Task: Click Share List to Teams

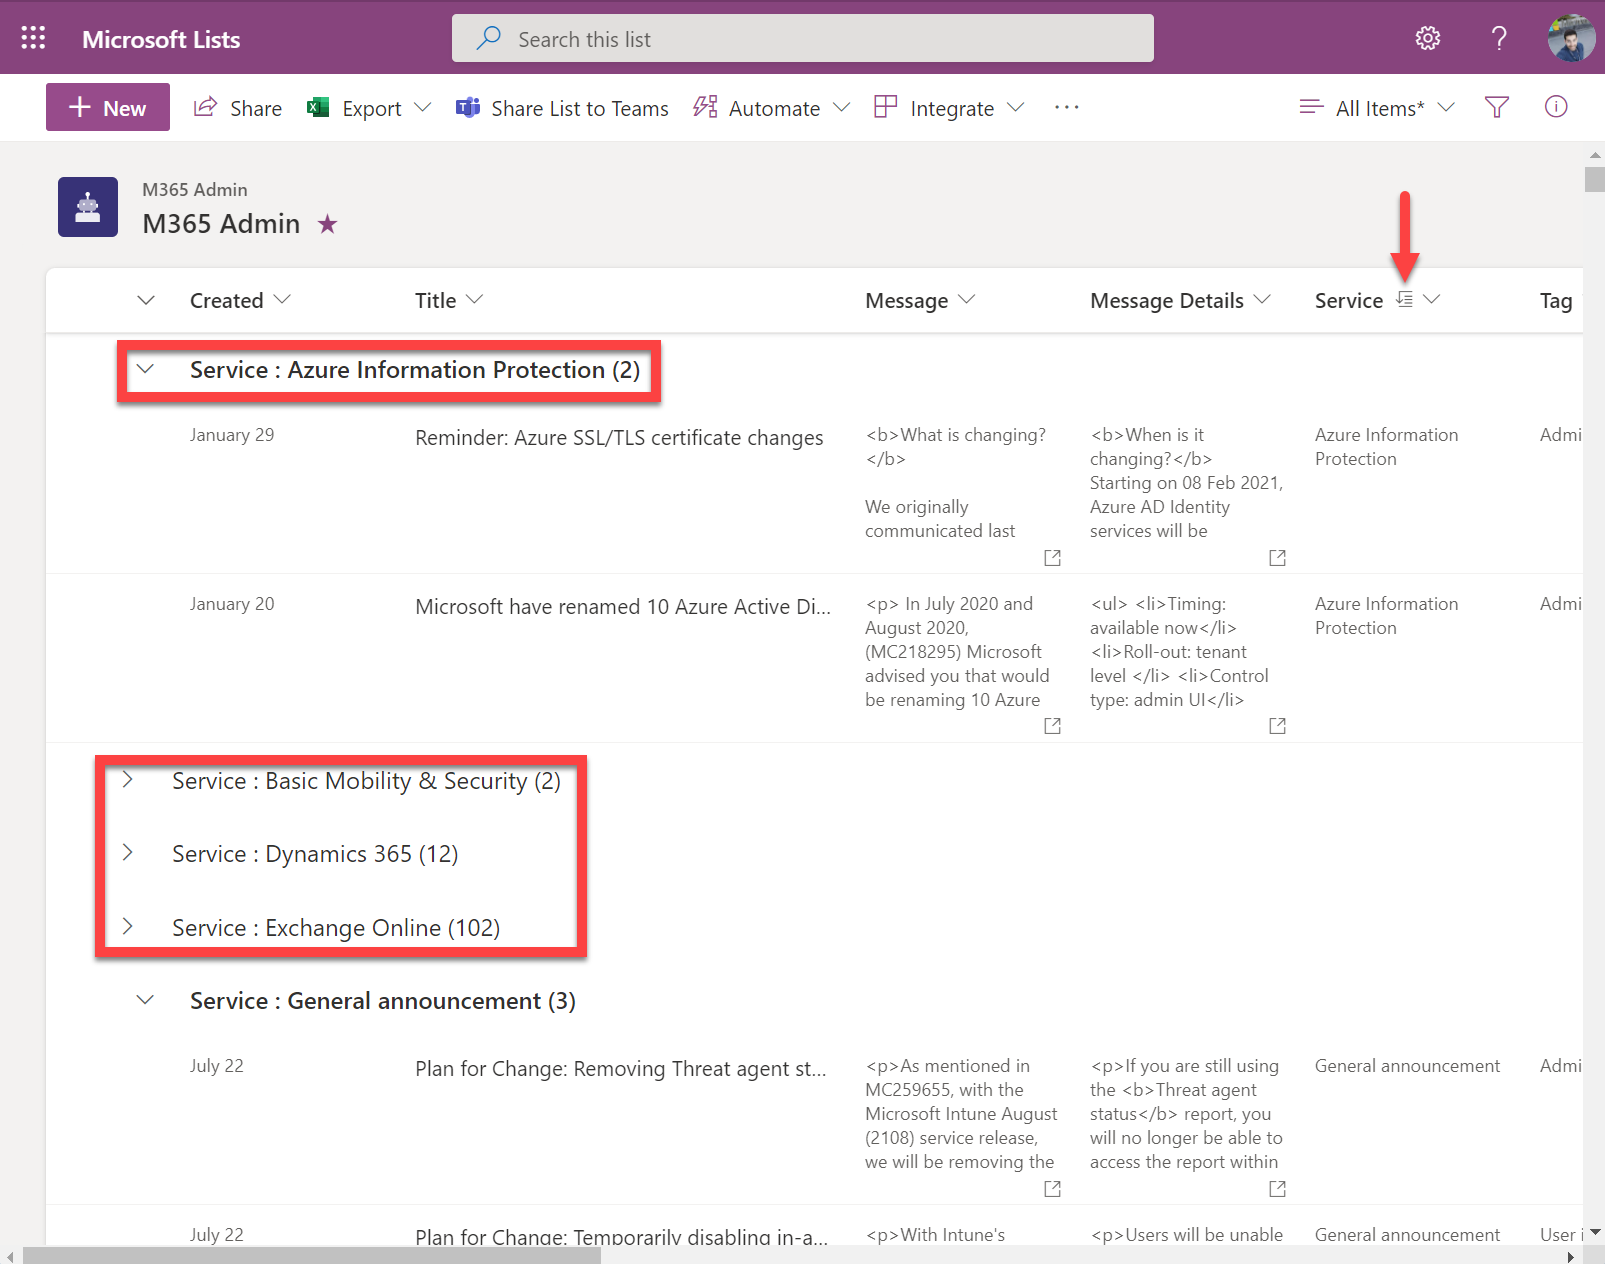Action: pyautogui.click(x=562, y=108)
